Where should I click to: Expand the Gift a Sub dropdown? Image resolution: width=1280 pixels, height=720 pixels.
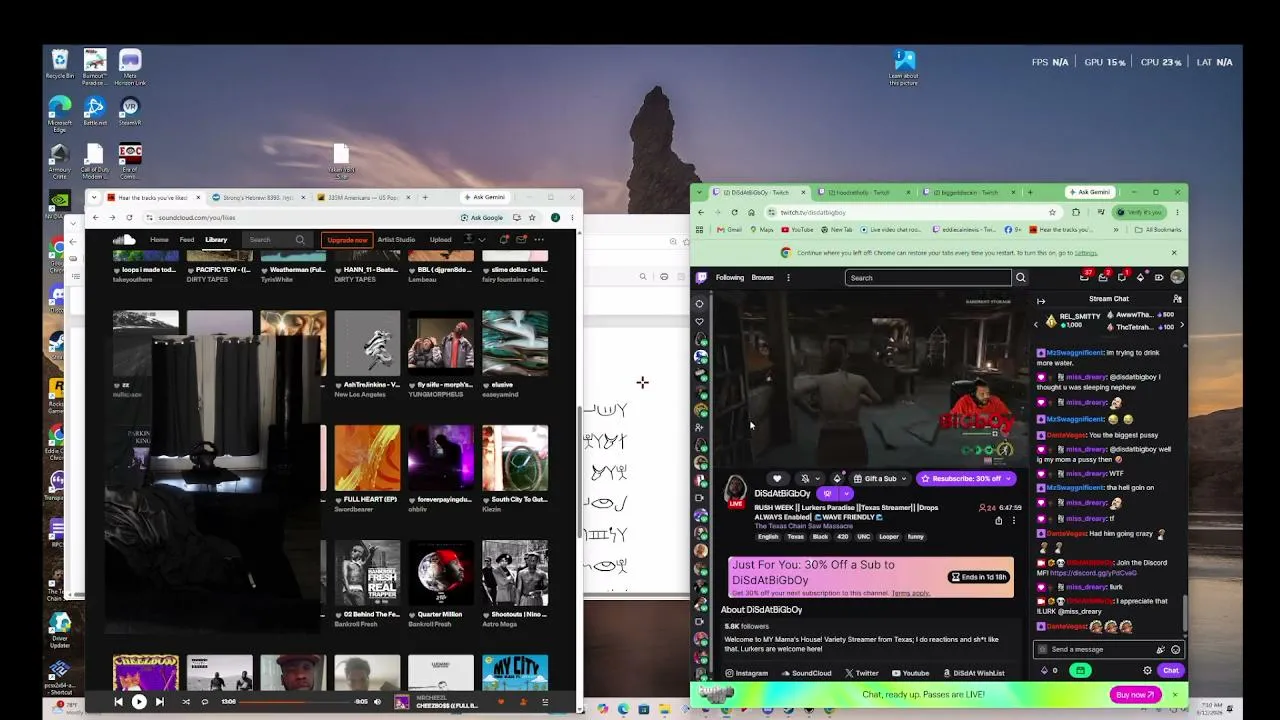[x=880, y=478]
